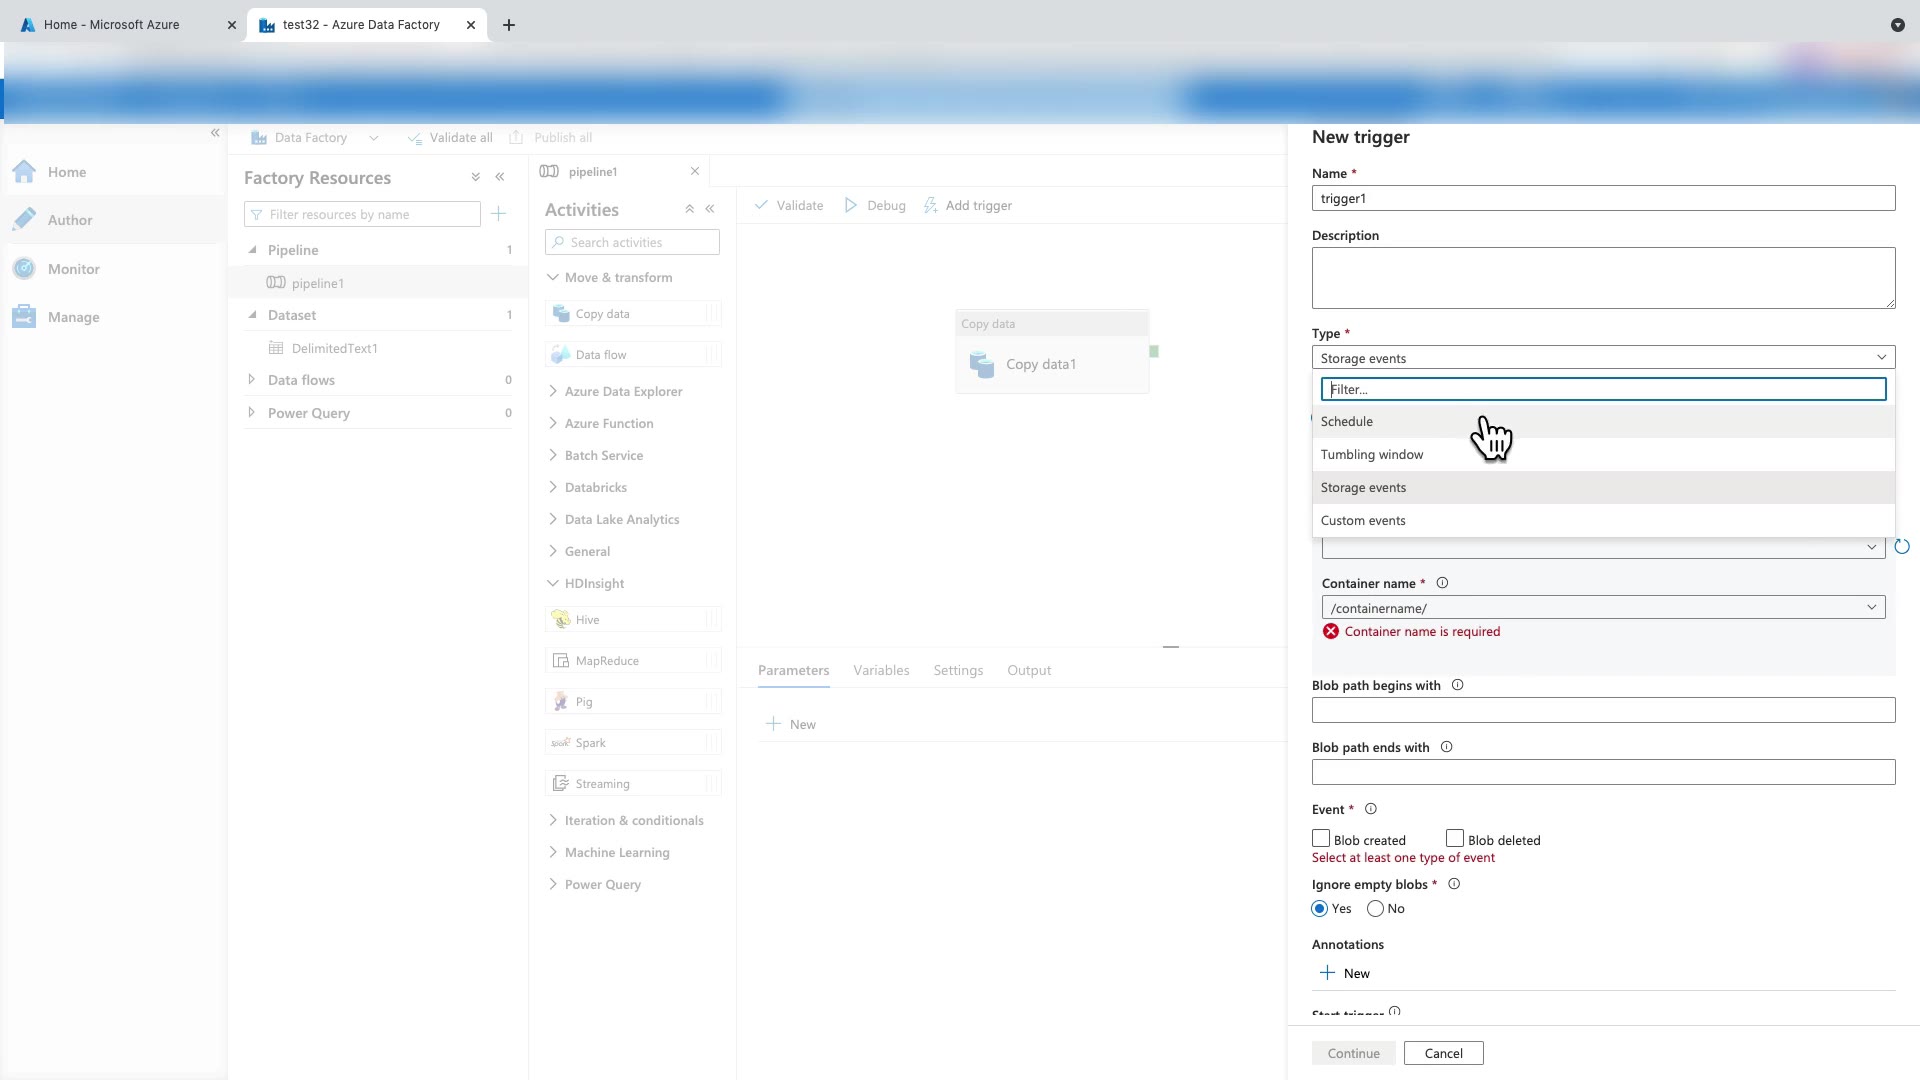Click the refresh icon beside storage dropdown
Viewport: 1920px width, 1080px height.
pyautogui.click(x=1902, y=547)
